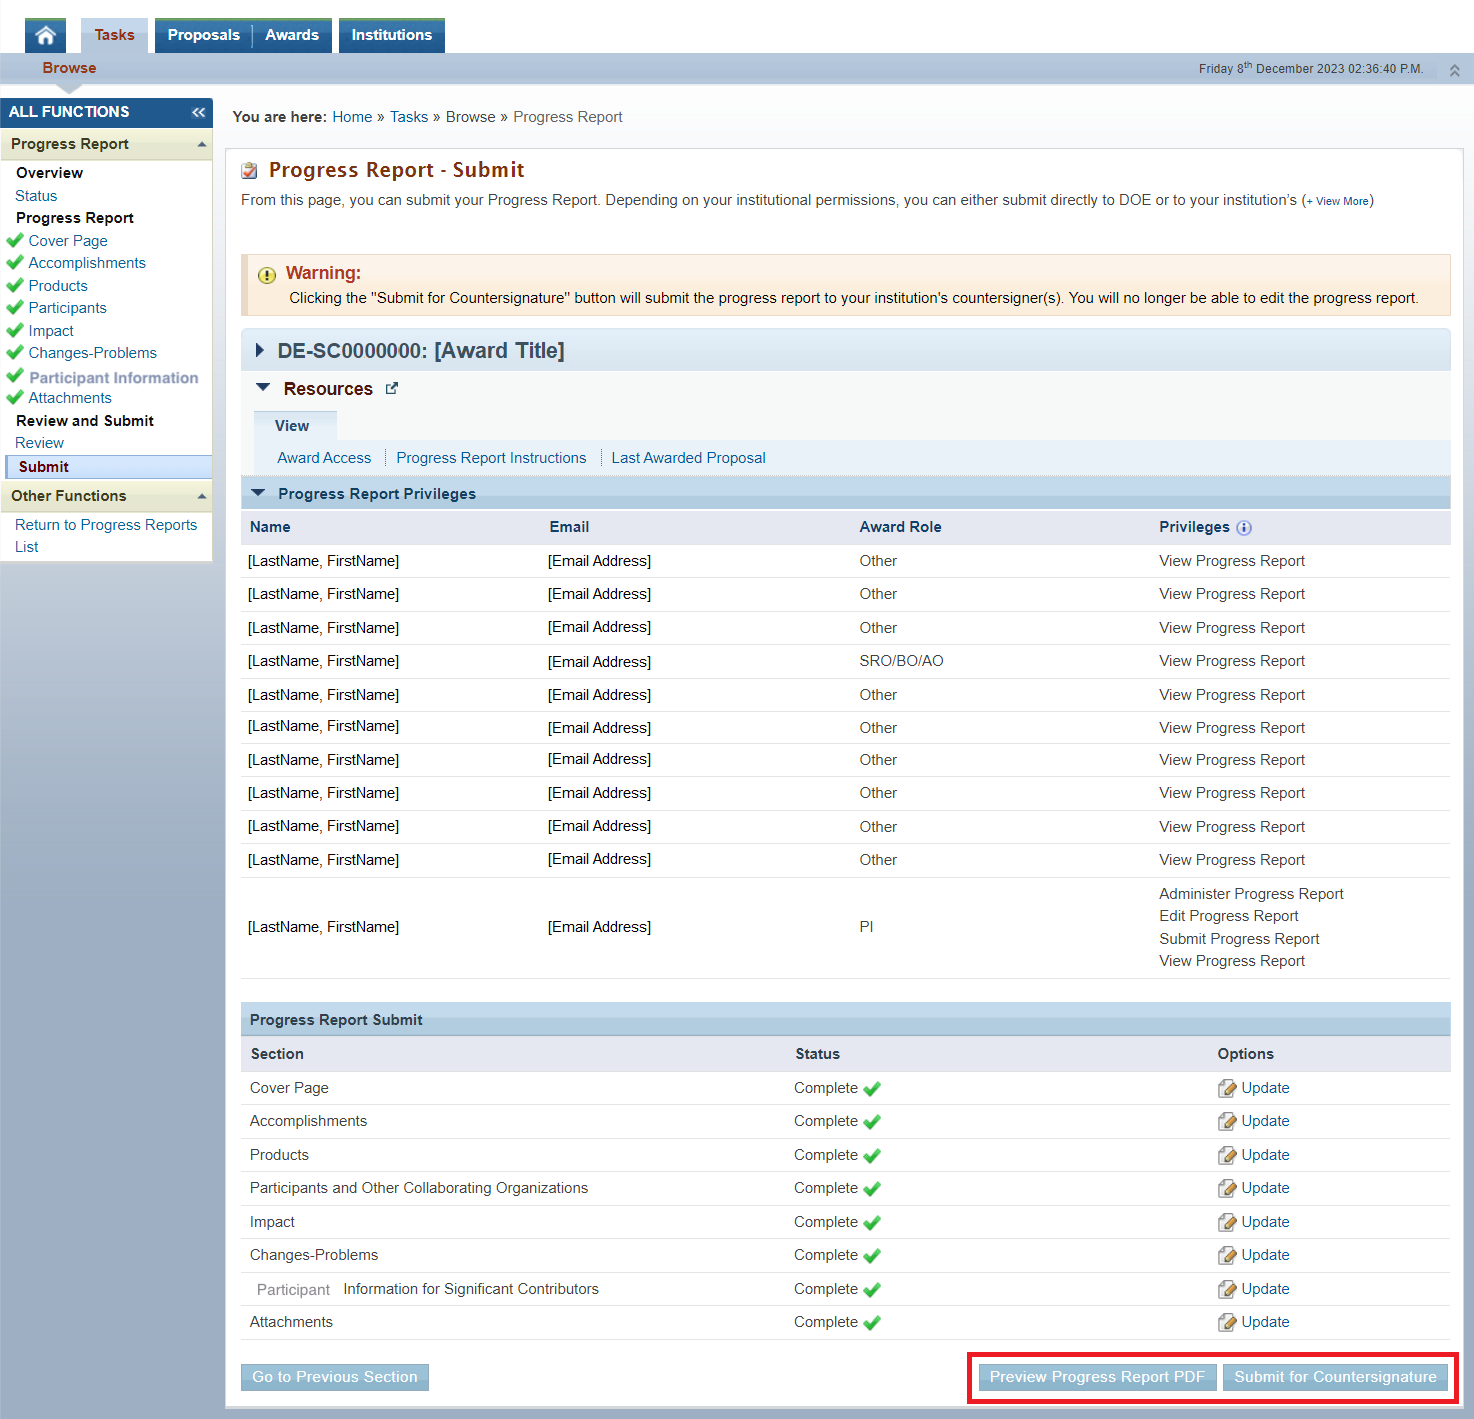The width and height of the screenshot is (1474, 1419).
Task: Open the Proposals tab
Action: [204, 35]
